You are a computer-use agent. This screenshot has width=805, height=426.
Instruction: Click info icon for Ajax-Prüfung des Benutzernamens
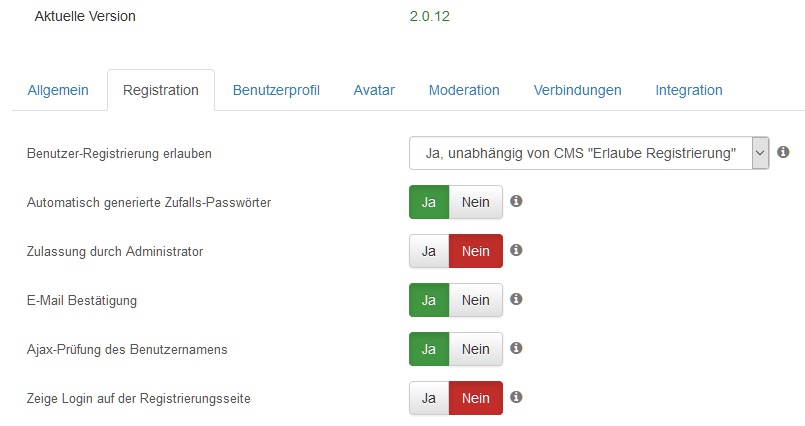coord(516,348)
